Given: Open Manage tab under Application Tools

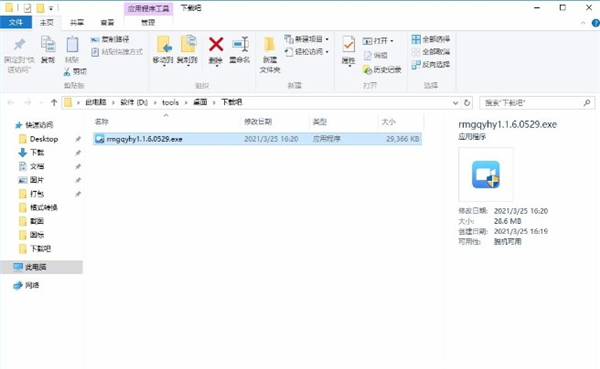Looking at the screenshot, I should click(148, 23).
